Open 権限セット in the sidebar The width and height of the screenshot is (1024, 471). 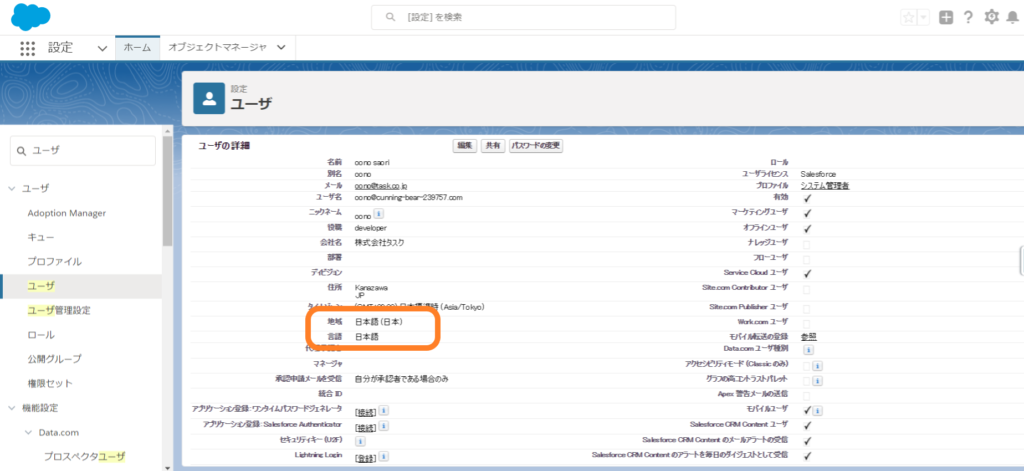pyautogui.click(x=50, y=383)
